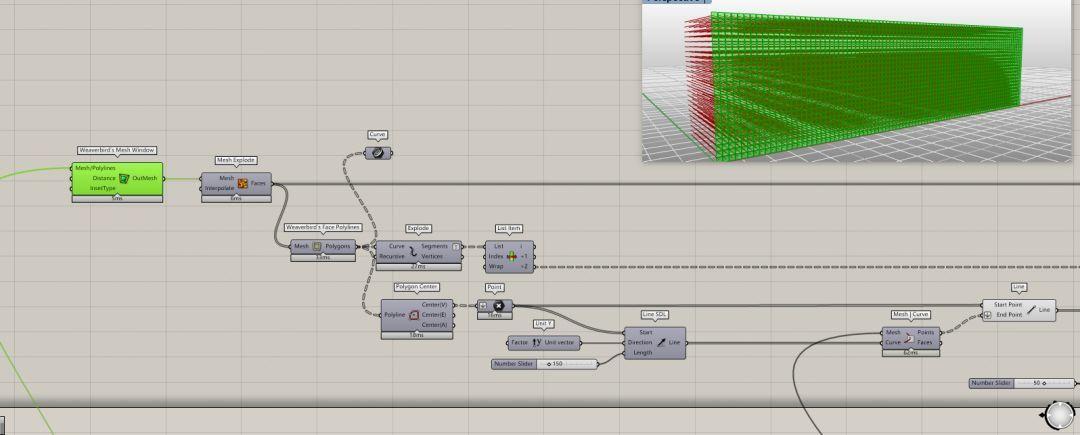Click the Explode curve component icon
This screenshot has height=435, width=1080.
point(413,251)
